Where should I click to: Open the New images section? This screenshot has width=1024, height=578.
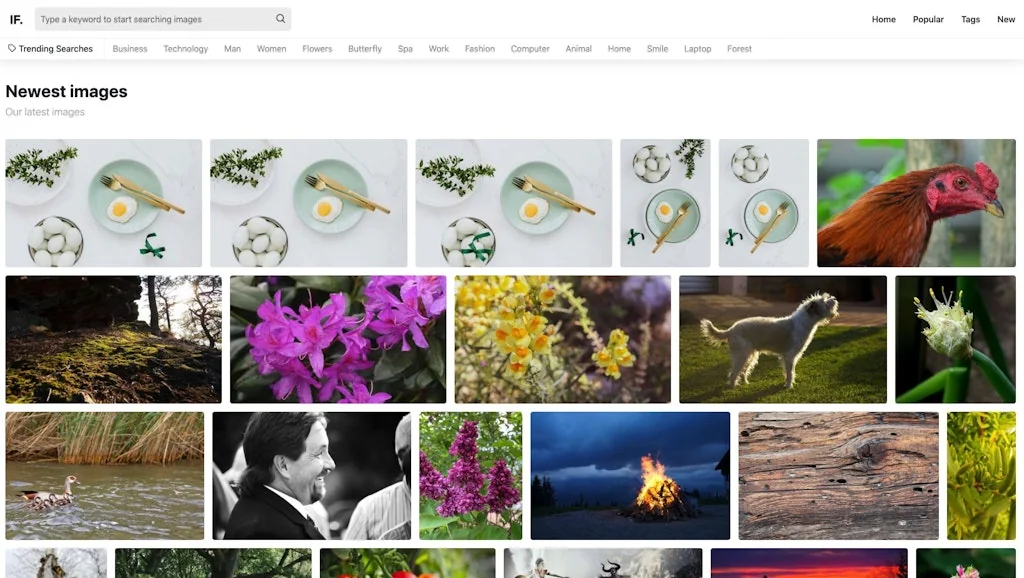coord(1005,18)
